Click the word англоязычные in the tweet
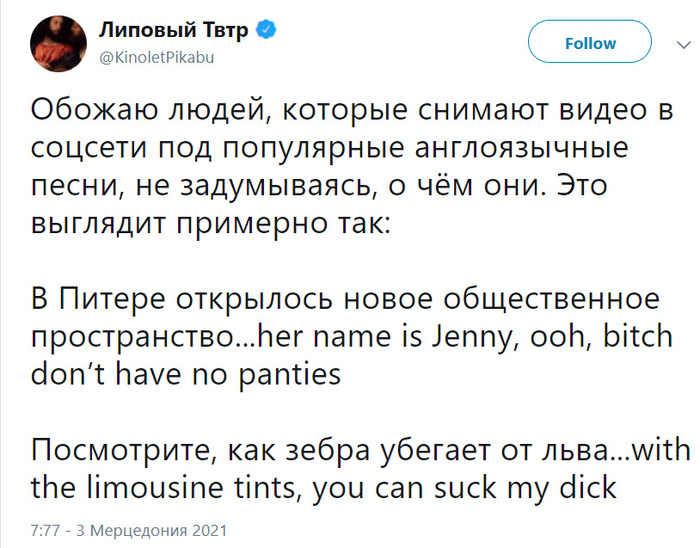Viewport: 700px width, 548px height. pos(521,149)
